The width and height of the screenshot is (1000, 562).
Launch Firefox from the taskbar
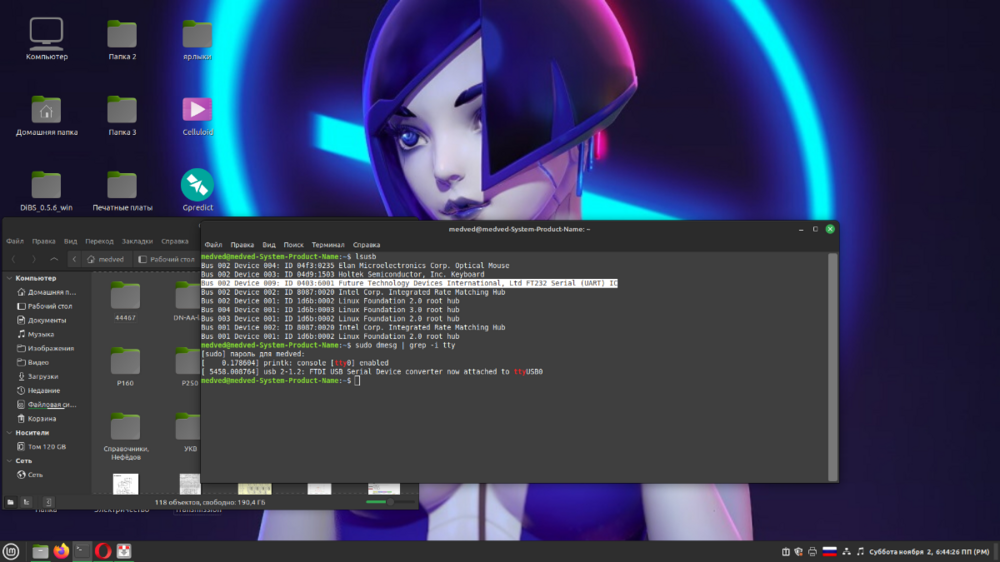coord(61,551)
